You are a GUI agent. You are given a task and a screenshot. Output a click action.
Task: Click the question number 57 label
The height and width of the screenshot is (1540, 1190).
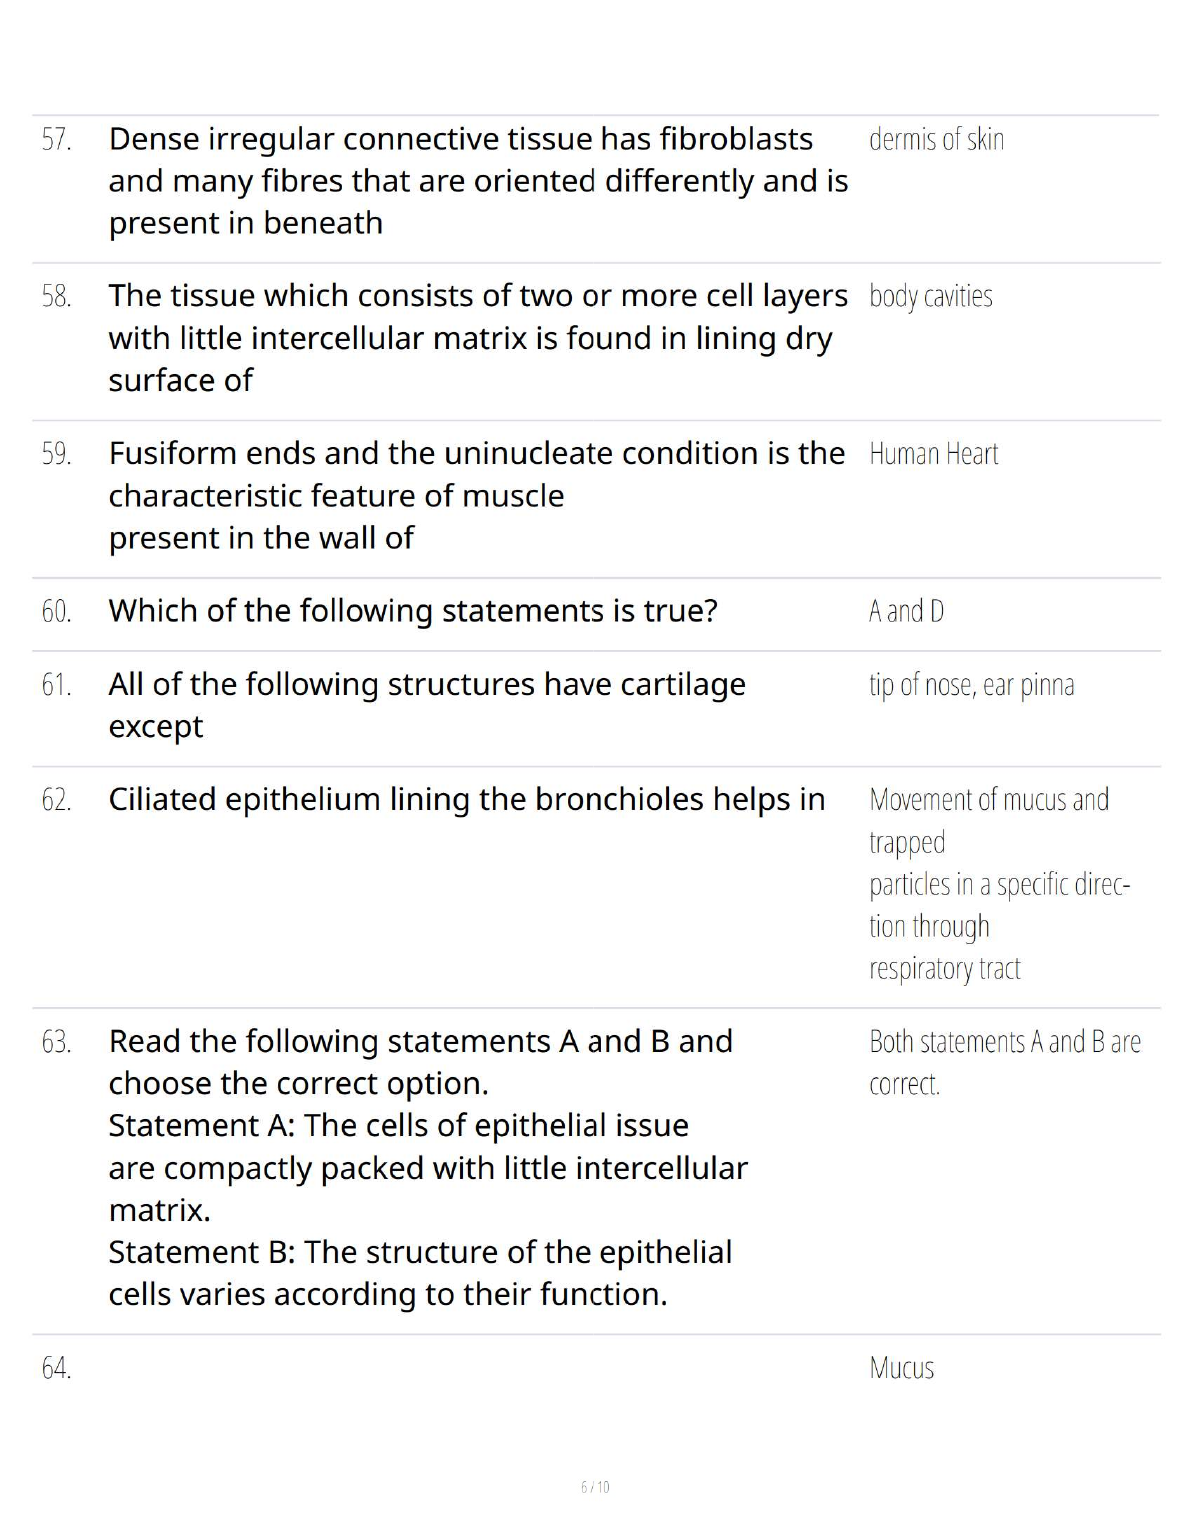pos(56,140)
